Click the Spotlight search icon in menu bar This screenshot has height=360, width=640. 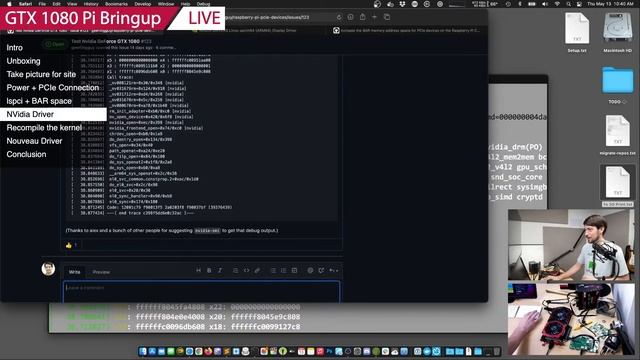pos(568,4)
